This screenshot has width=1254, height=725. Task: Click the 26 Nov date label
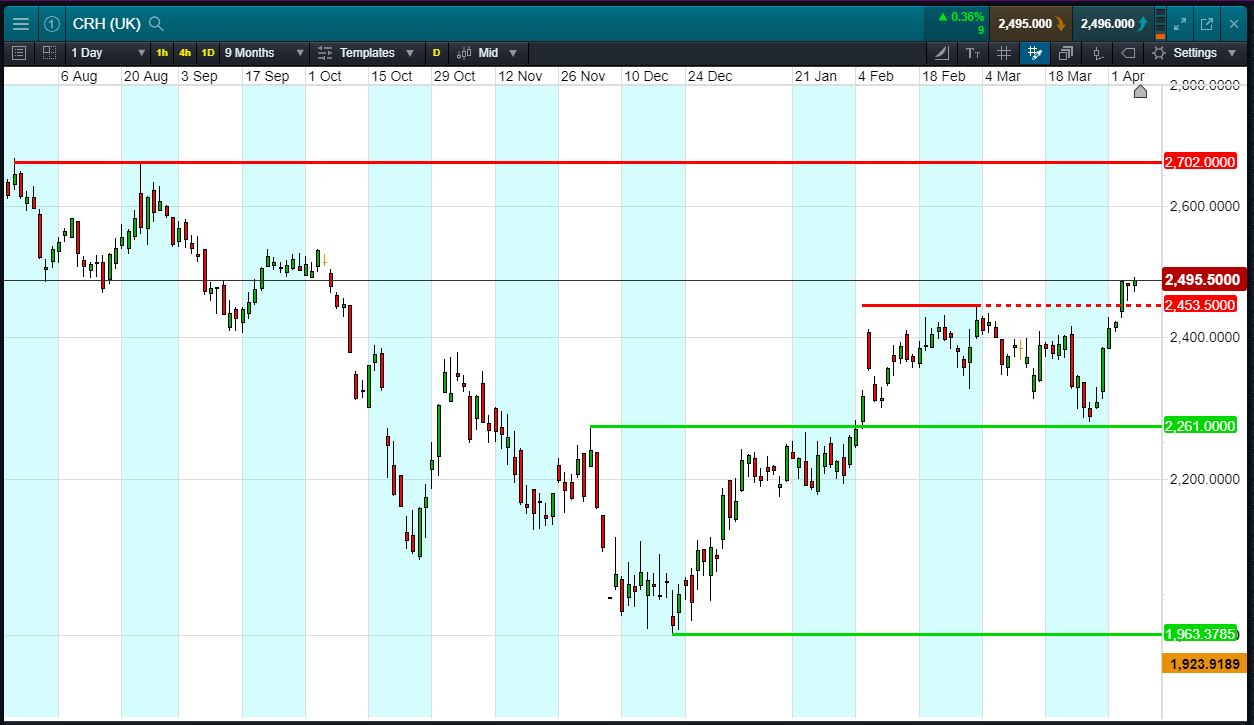pos(582,76)
